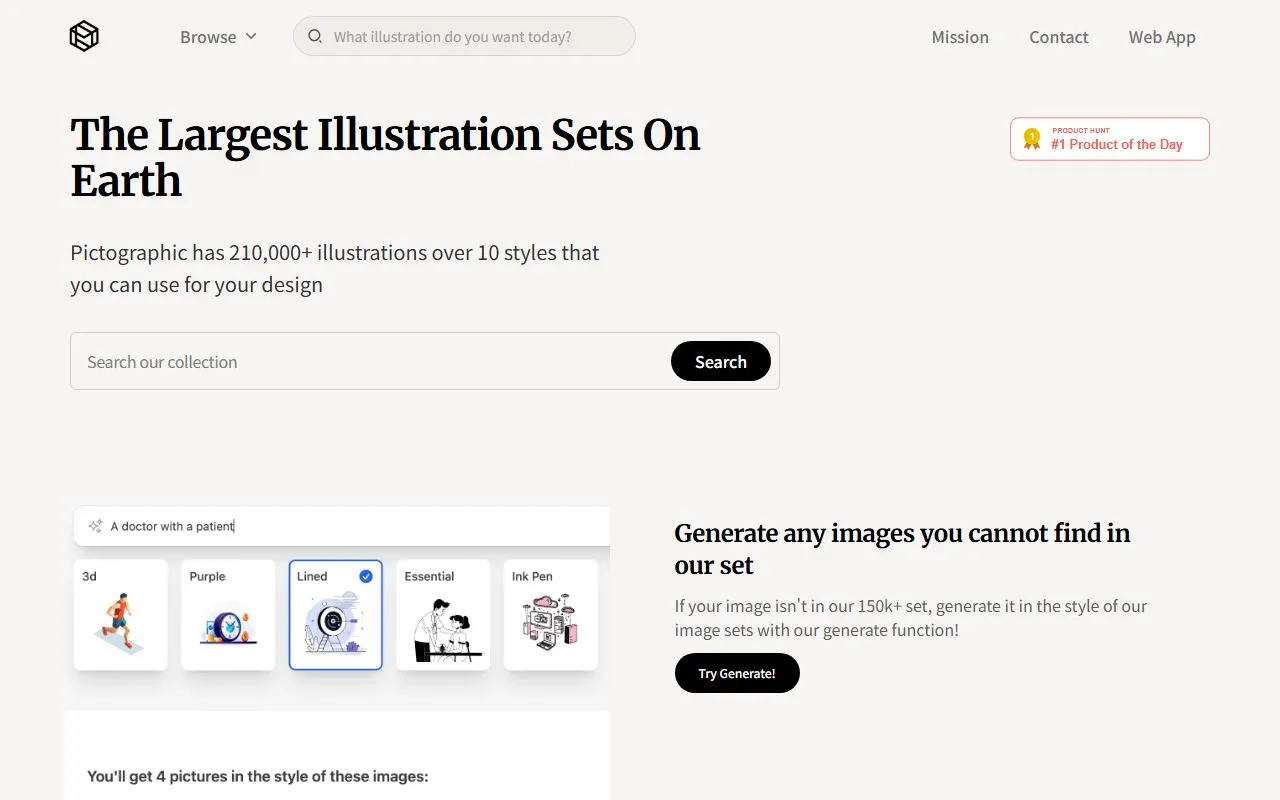Click the Product Hunt medal badge icon
The image size is (1280, 800).
tap(1032, 139)
